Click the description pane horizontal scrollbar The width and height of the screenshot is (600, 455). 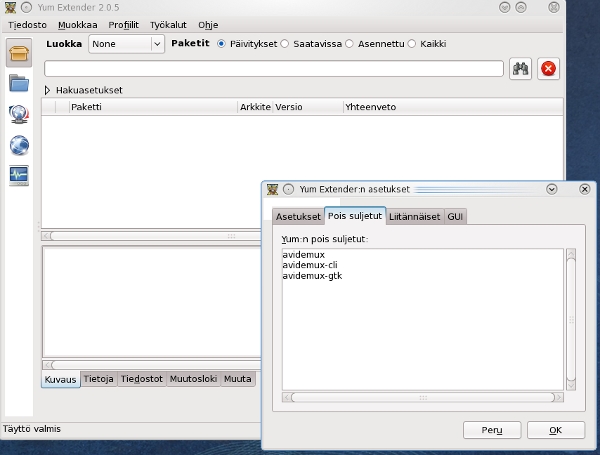point(152,365)
